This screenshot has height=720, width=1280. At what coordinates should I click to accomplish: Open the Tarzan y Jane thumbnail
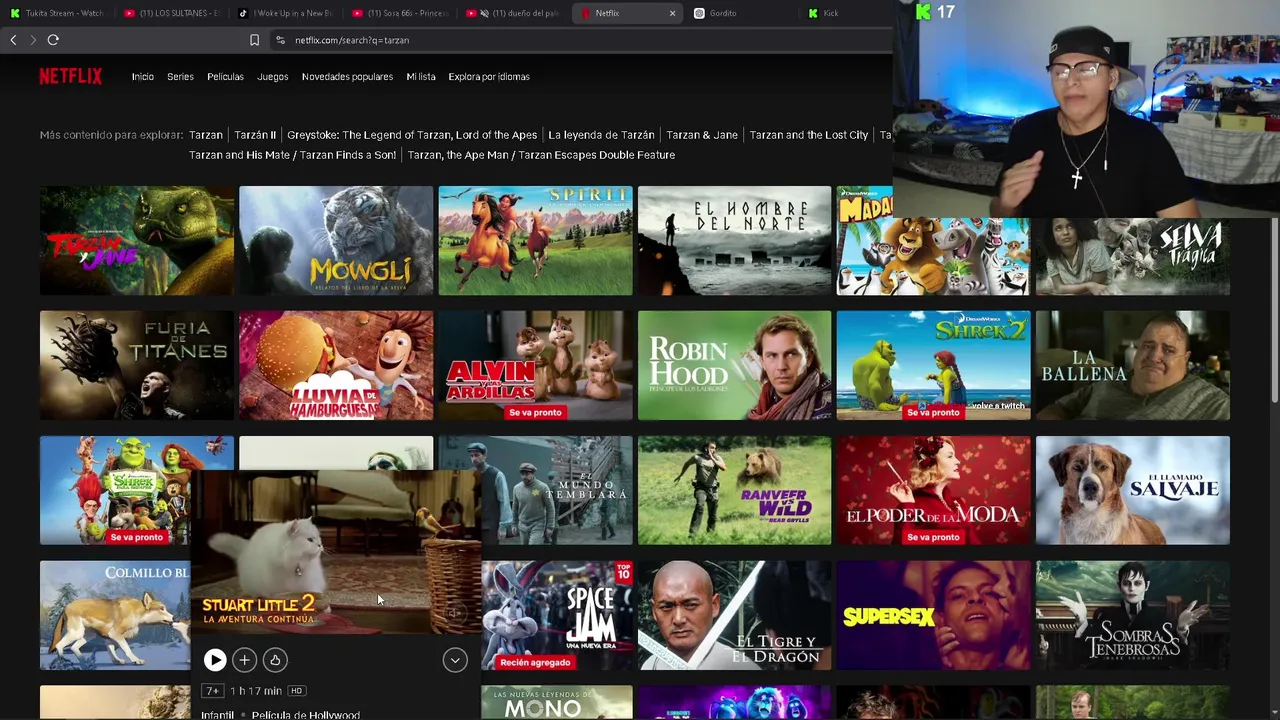[x=137, y=241]
